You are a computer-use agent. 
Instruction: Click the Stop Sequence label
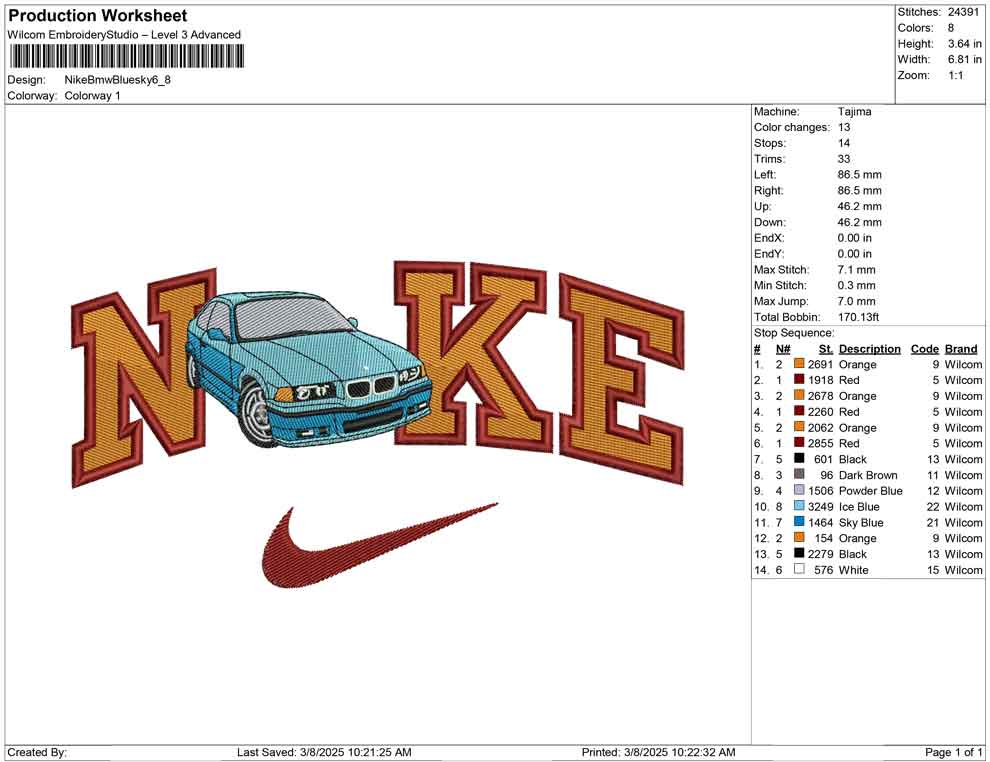pos(794,333)
